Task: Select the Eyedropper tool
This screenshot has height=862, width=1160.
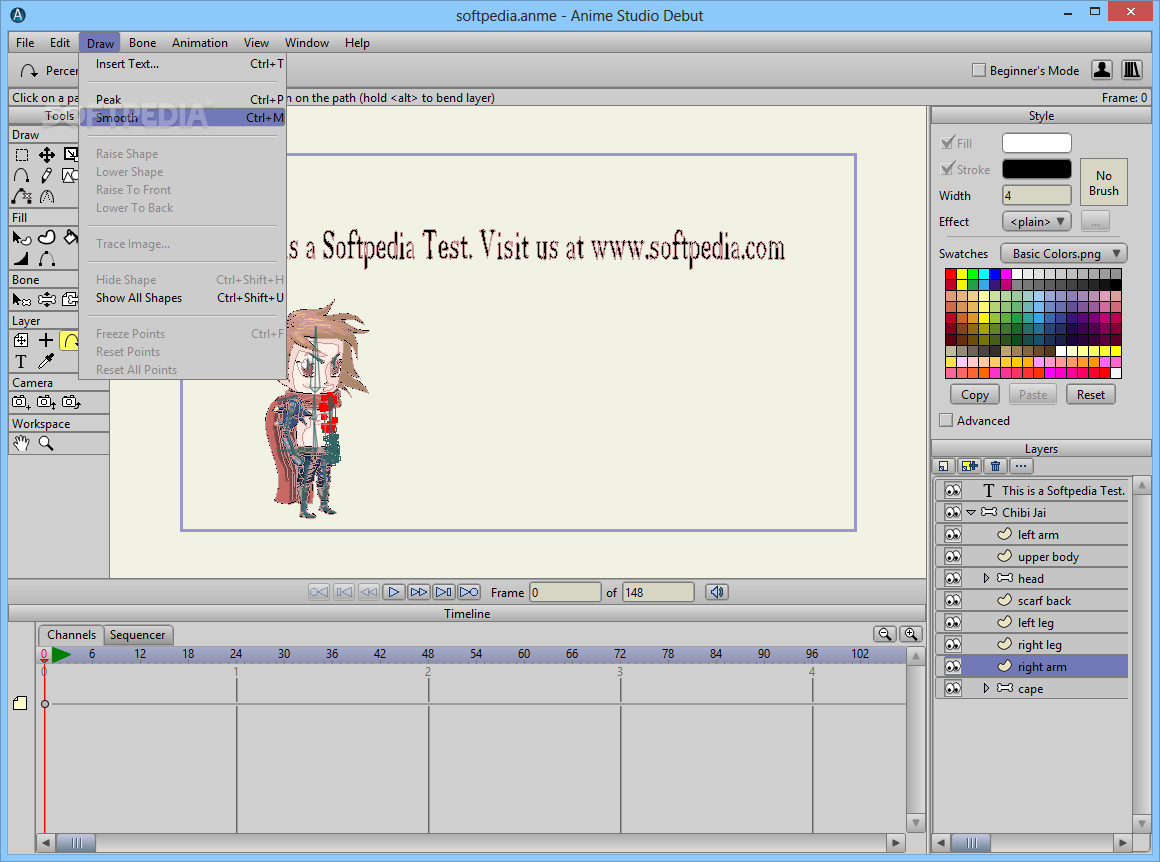Action: click(46, 362)
